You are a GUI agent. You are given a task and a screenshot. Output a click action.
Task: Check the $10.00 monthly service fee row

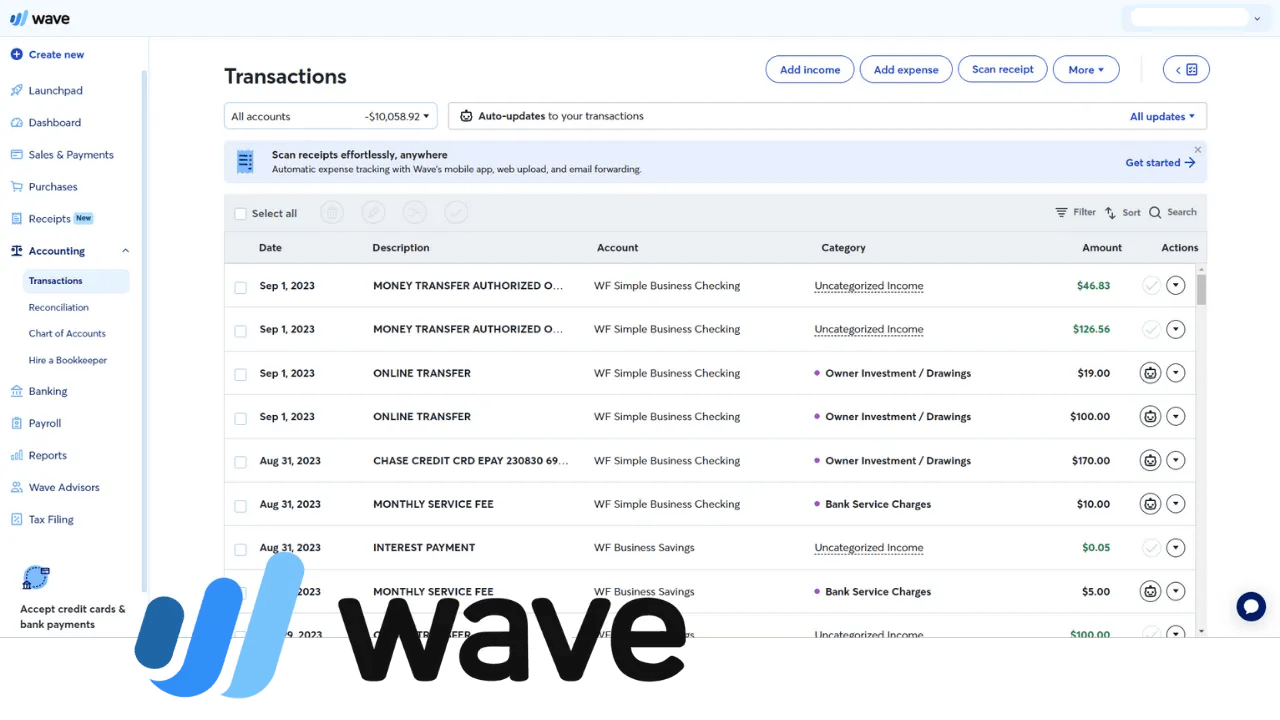240,506
